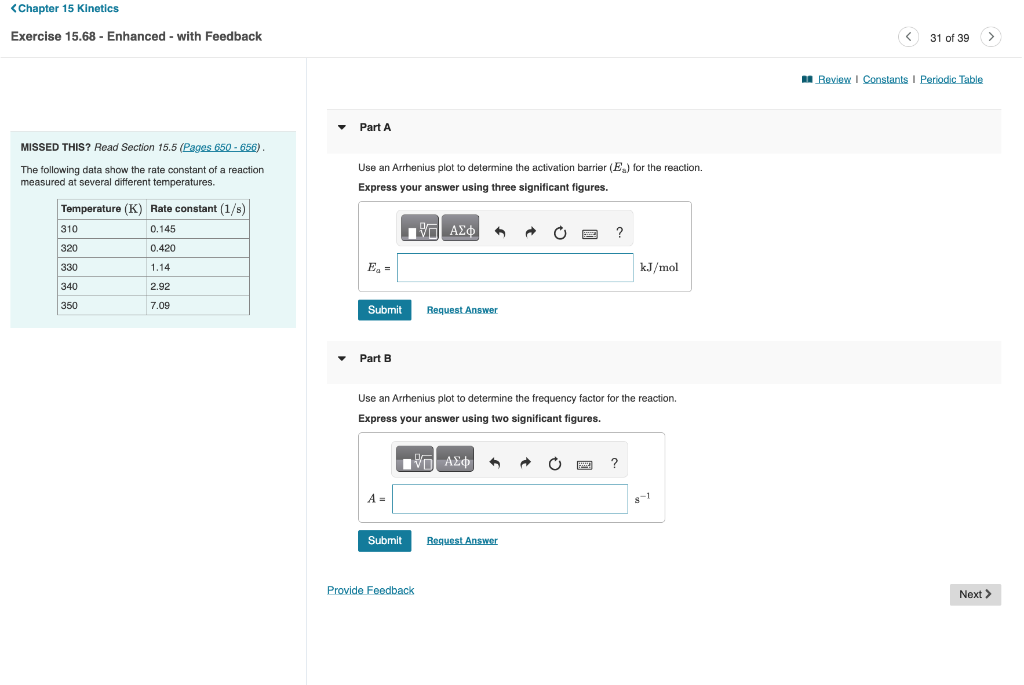Open Greek symbols palette in Part A

coord(460,229)
